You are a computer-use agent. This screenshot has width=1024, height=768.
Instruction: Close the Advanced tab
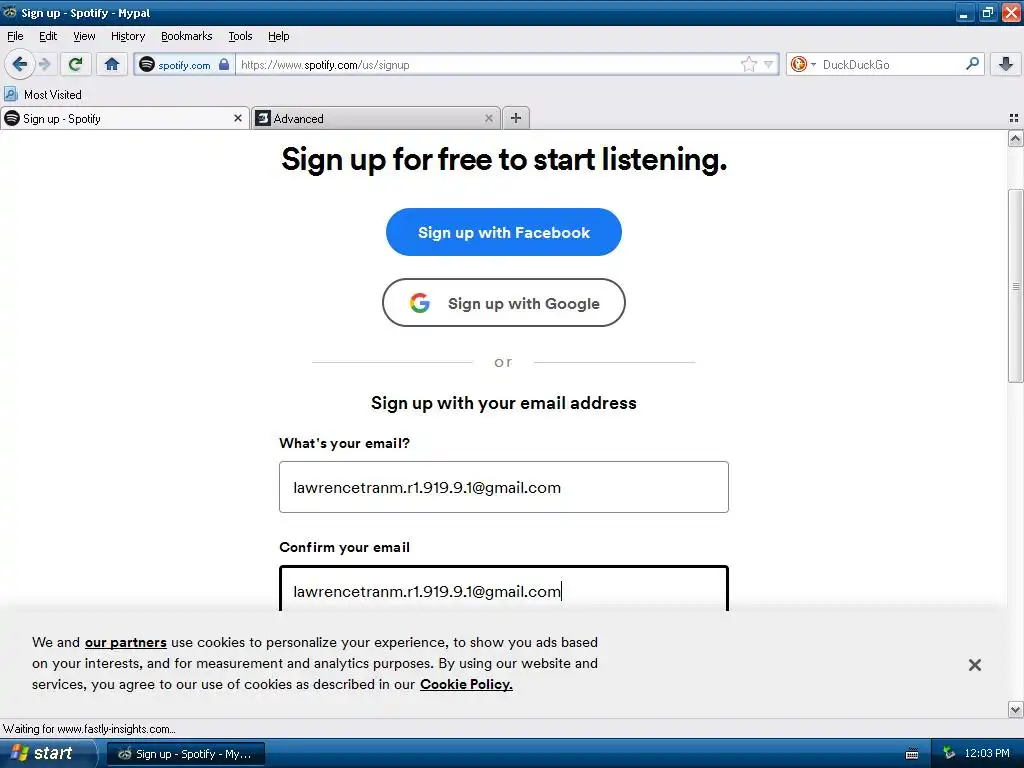tap(488, 118)
